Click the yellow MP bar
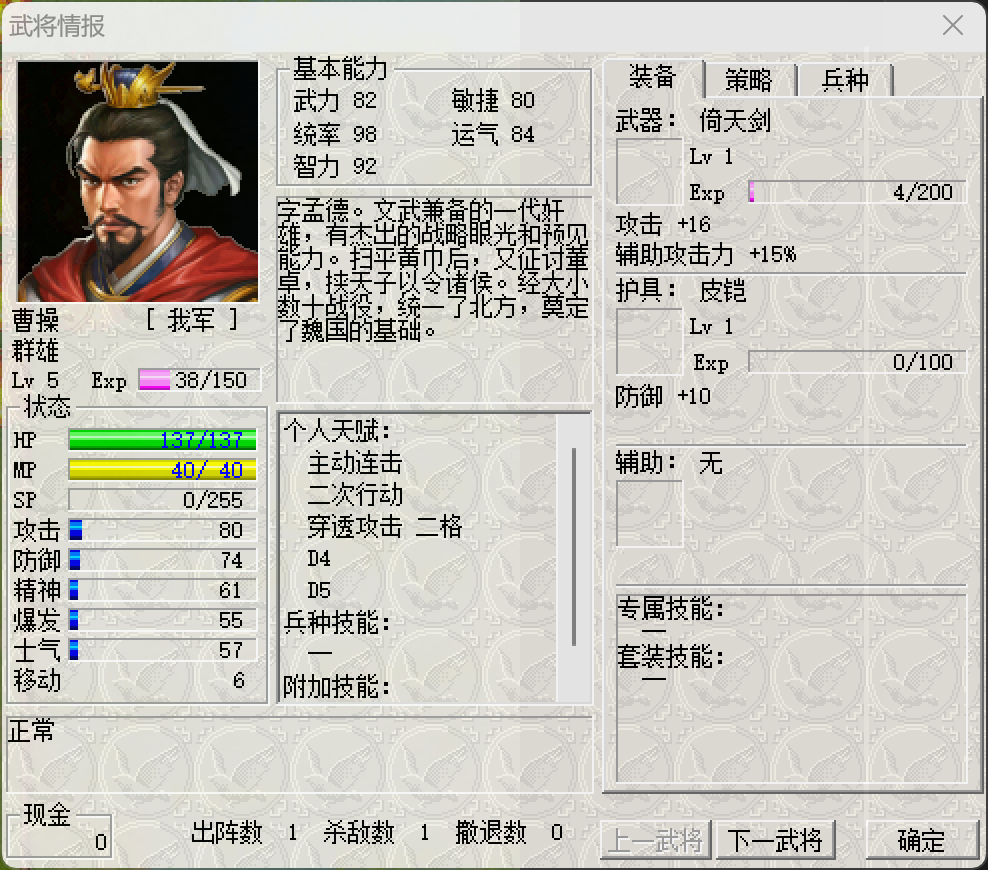This screenshot has height=870, width=988. [163, 469]
